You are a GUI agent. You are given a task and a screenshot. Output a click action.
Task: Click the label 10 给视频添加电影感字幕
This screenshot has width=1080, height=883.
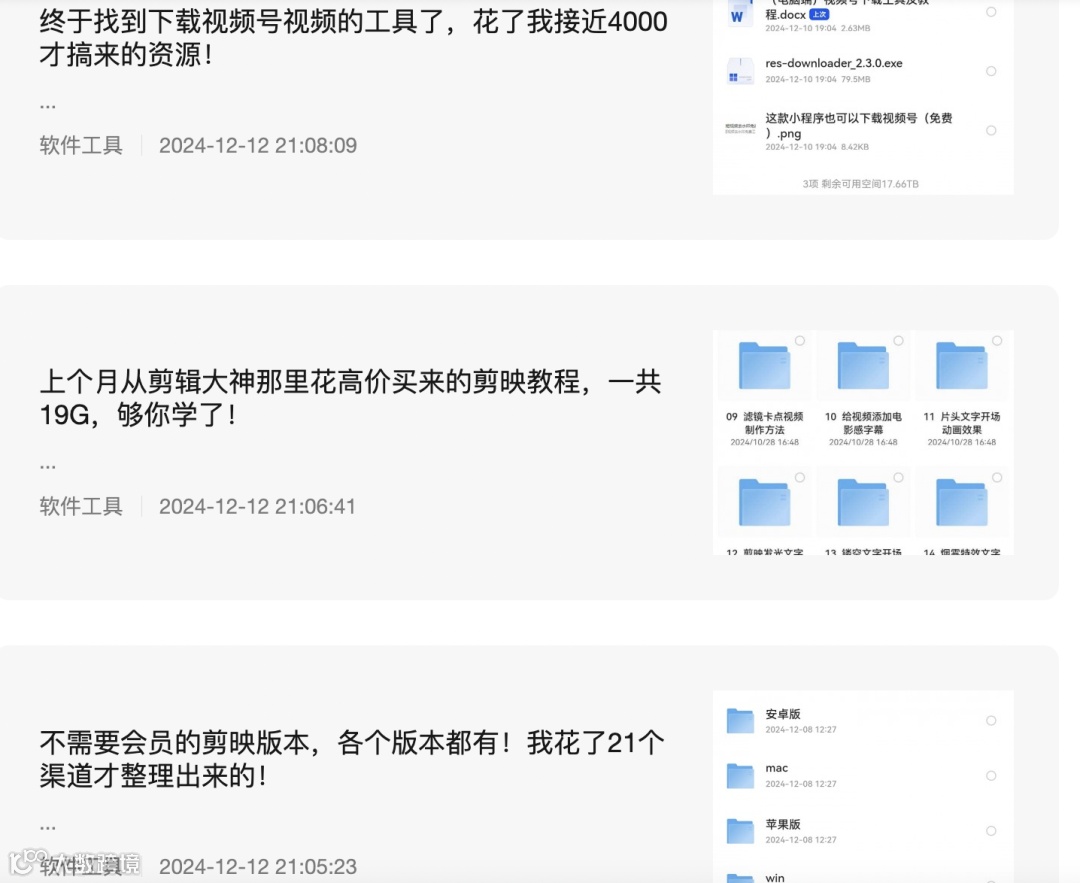(x=863, y=423)
